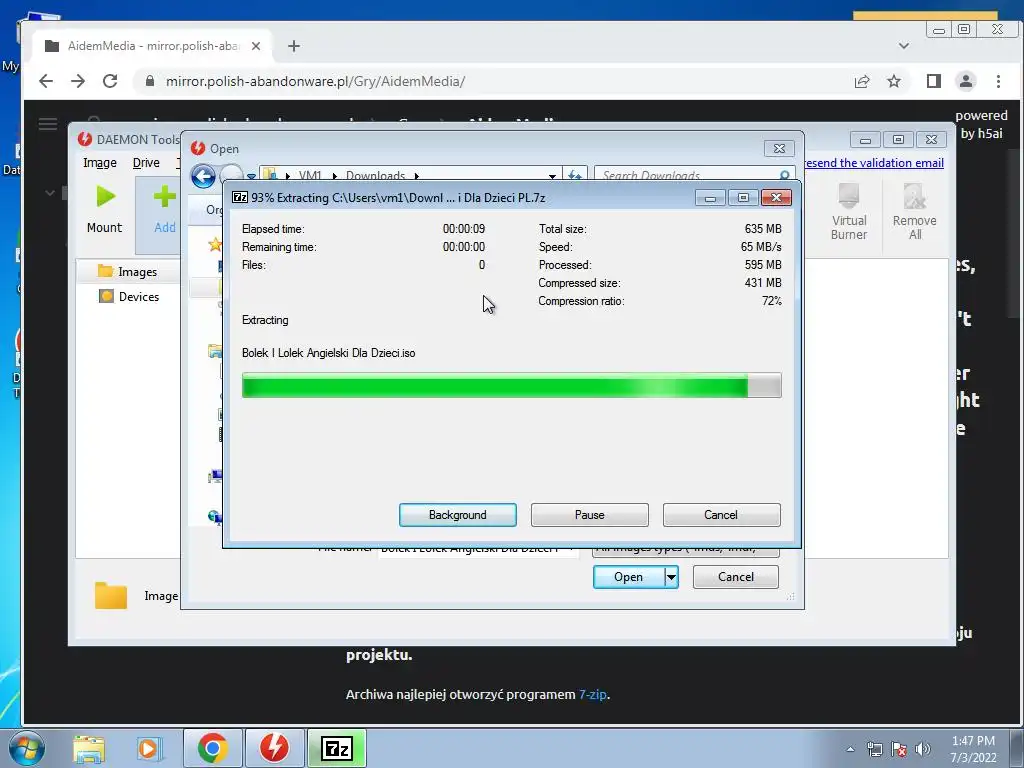Click the network tray icon
Viewport: 1024px width, 768px height.
point(874,749)
